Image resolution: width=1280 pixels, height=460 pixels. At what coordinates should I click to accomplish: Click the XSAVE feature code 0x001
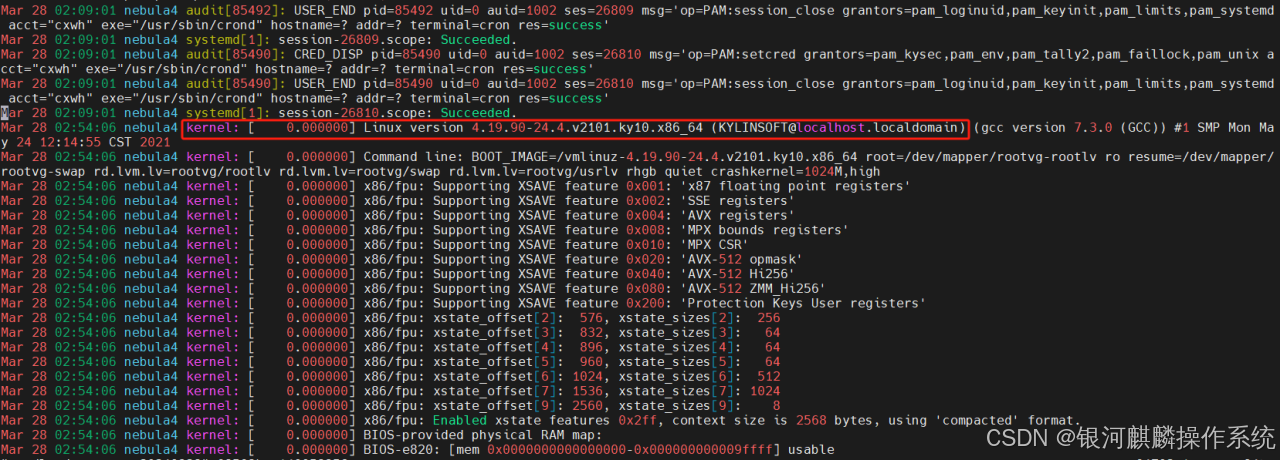[x=645, y=187]
